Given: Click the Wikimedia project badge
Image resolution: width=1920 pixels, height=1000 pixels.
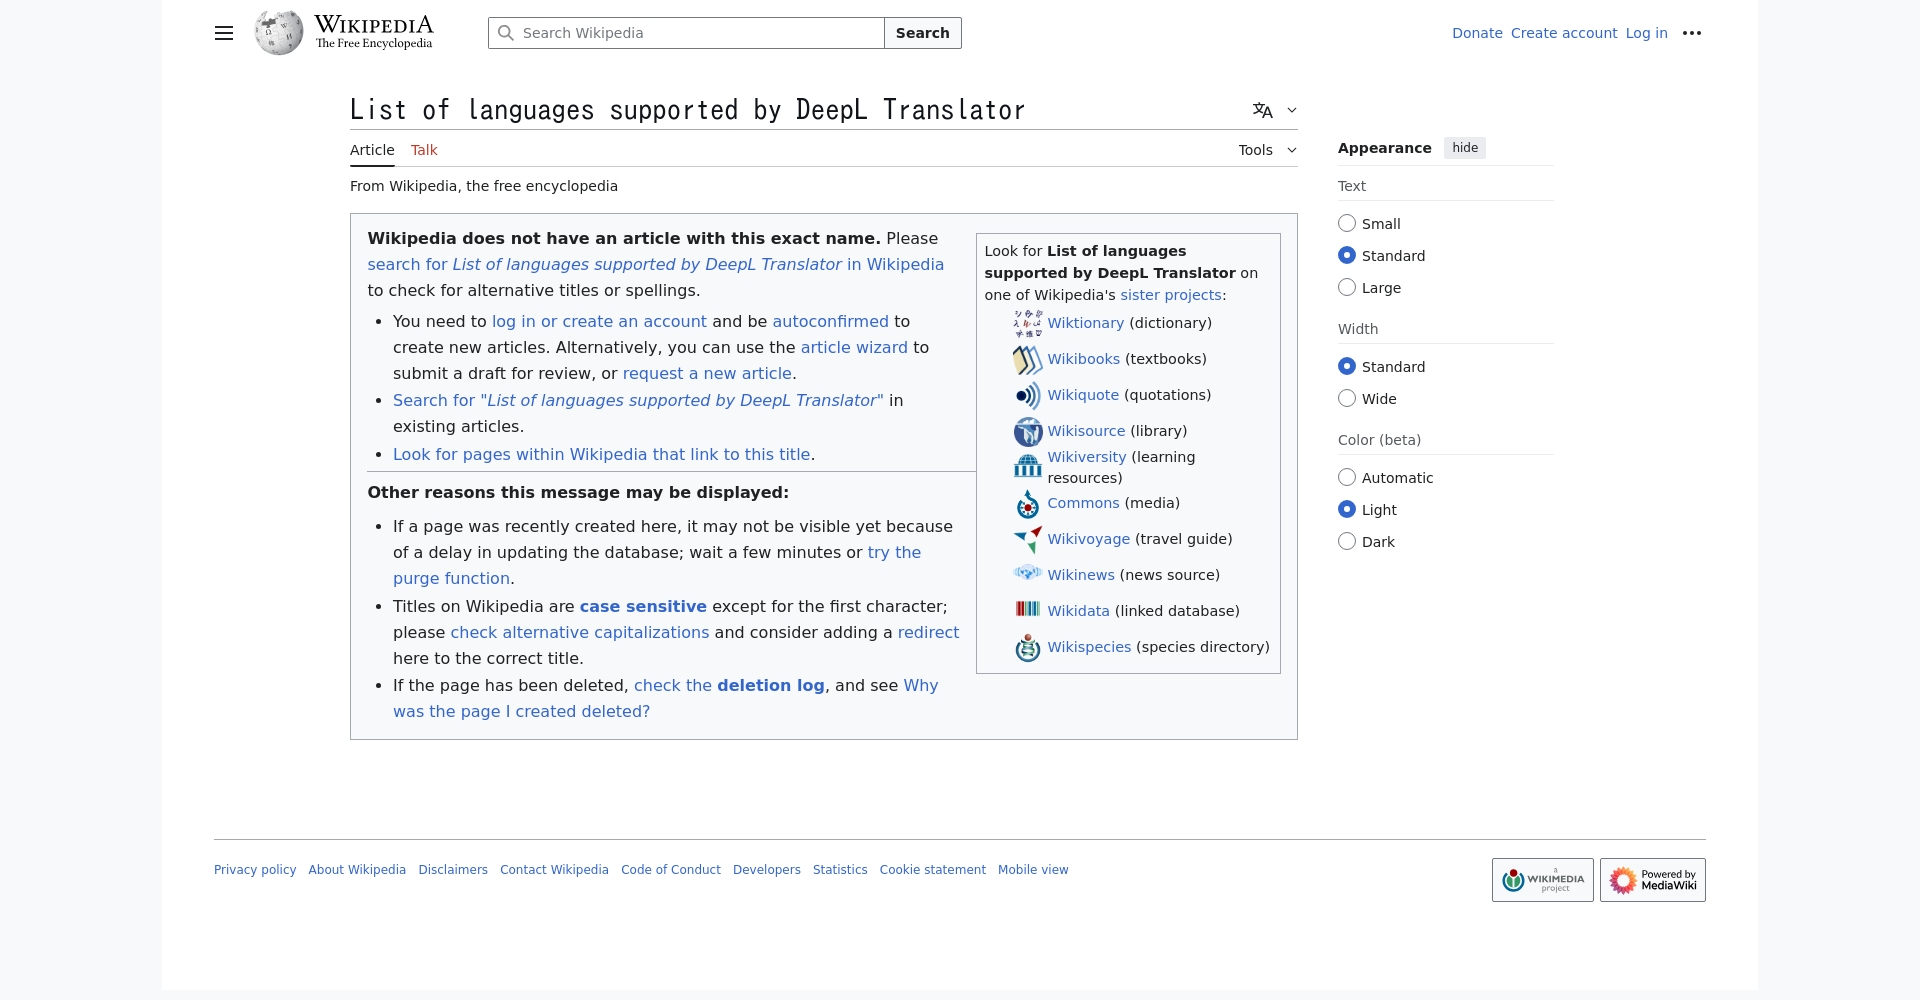Looking at the screenshot, I should pyautogui.click(x=1543, y=880).
